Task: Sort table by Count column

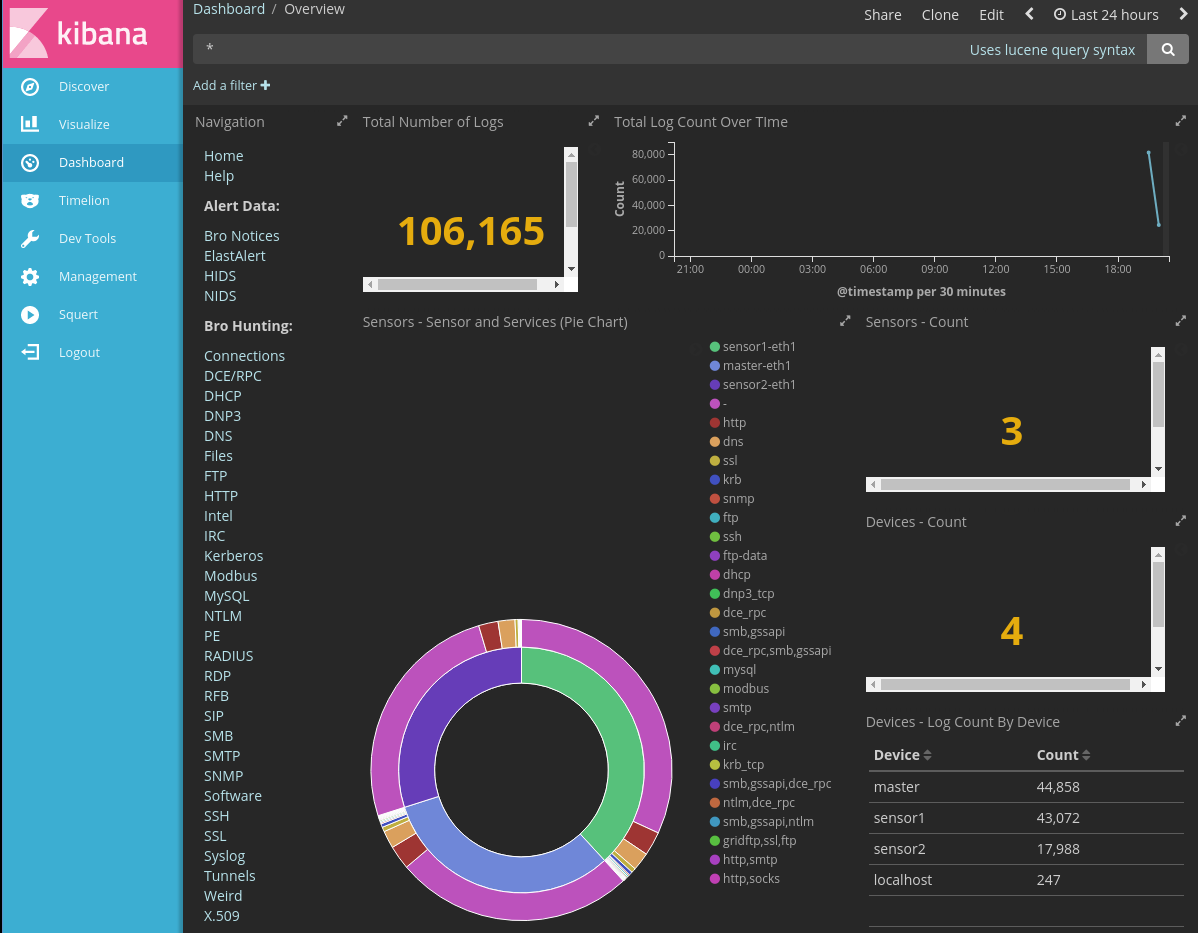Action: [1063, 755]
